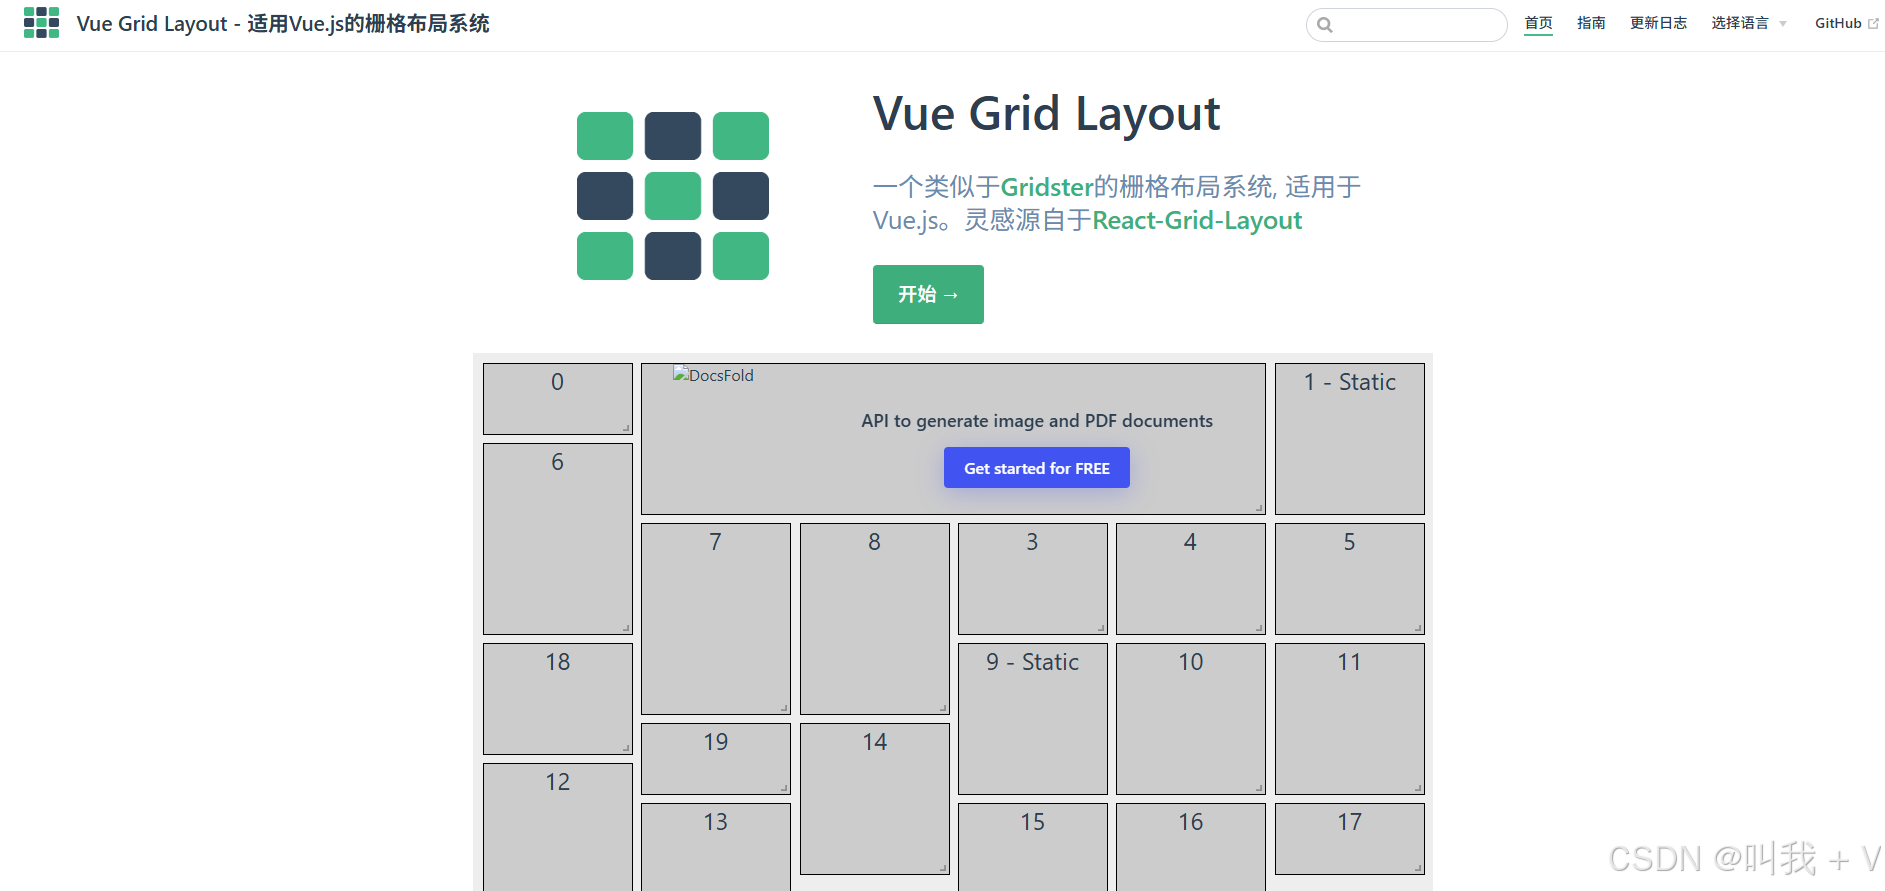The width and height of the screenshot is (1885, 891).
Task: Click the number 11 grid item label
Action: [x=1350, y=662]
